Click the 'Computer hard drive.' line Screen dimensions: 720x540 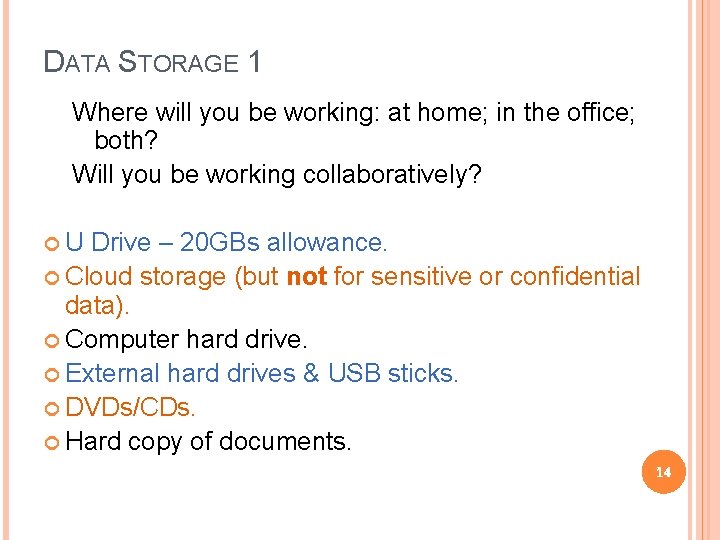tap(185, 340)
